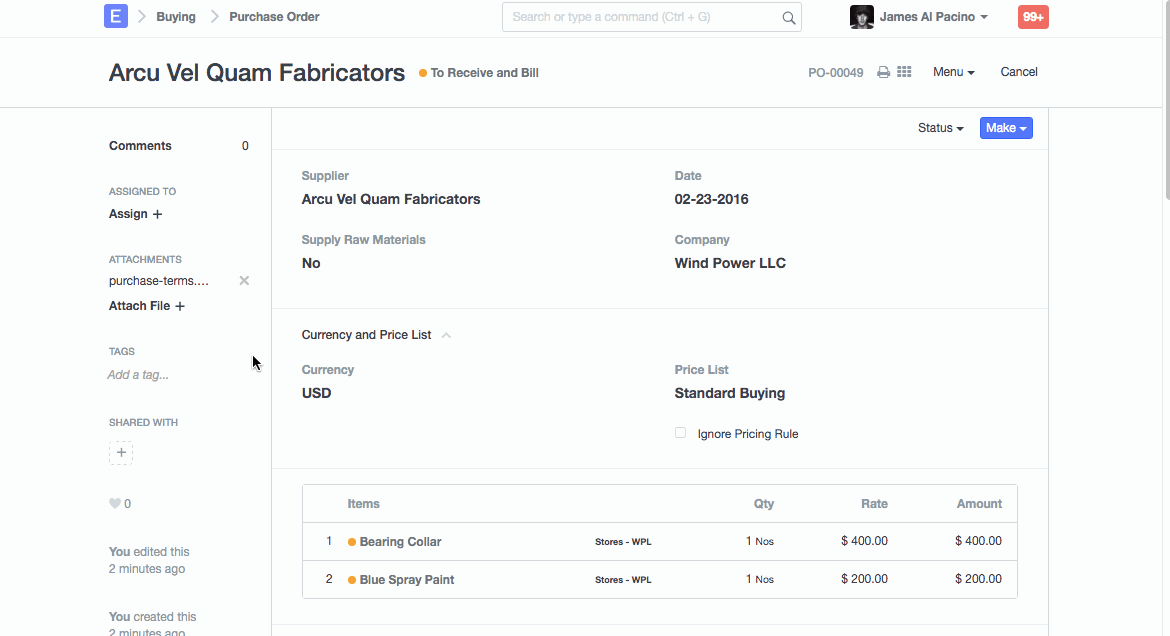Screen dimensions: 1170x636
Task: Click James Al Pacino's avatar picture
Action: (x=861, y=17)
